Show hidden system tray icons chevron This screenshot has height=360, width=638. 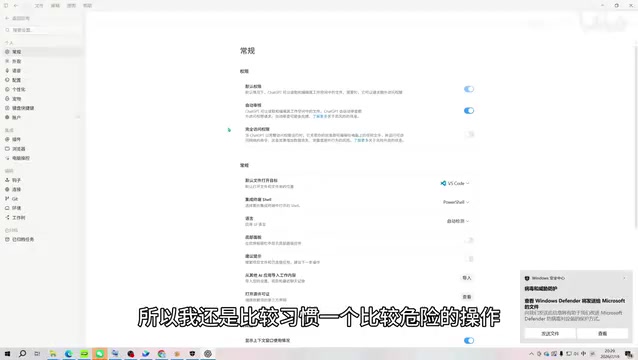[x=531, y=353]
